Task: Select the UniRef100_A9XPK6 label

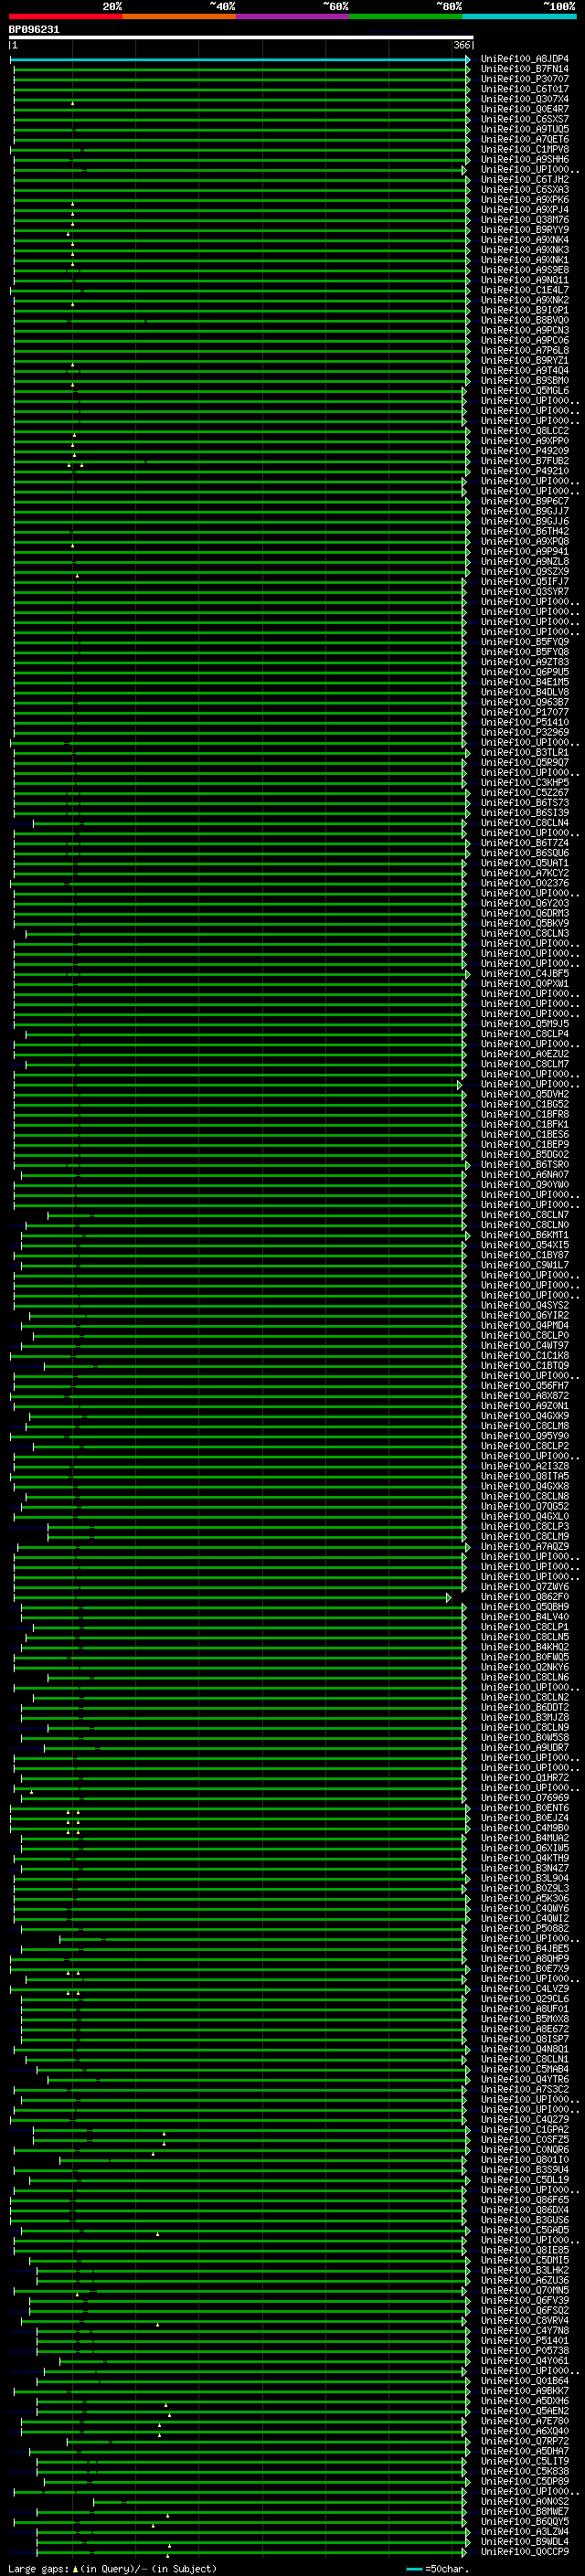Action: tap(524, 199)
